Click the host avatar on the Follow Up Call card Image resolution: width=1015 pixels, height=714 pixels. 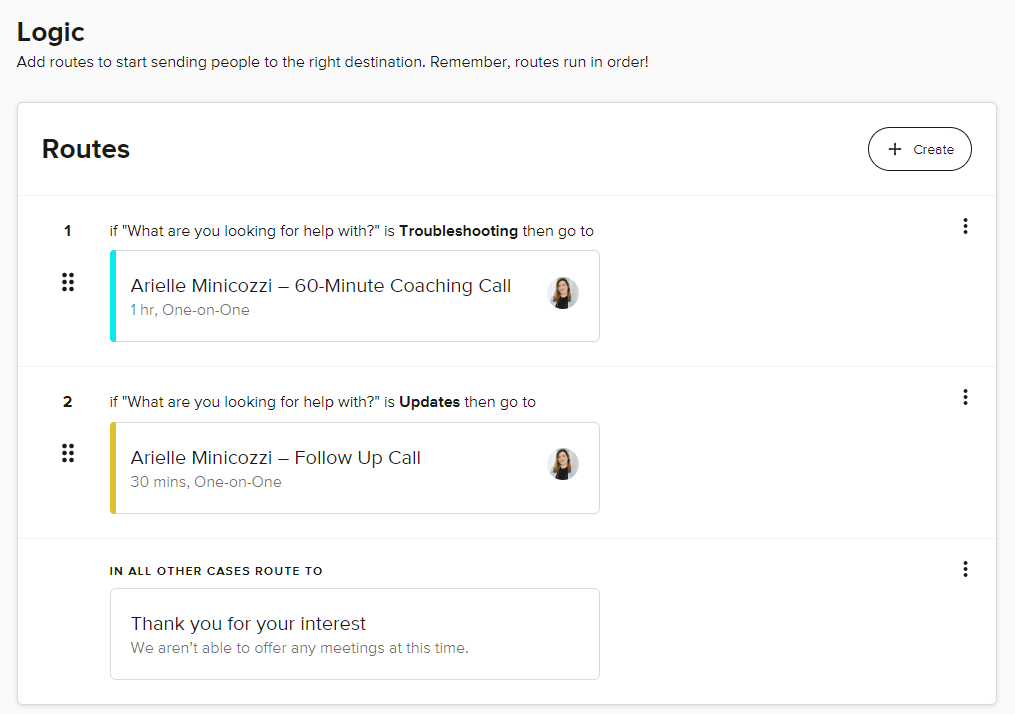563,464
